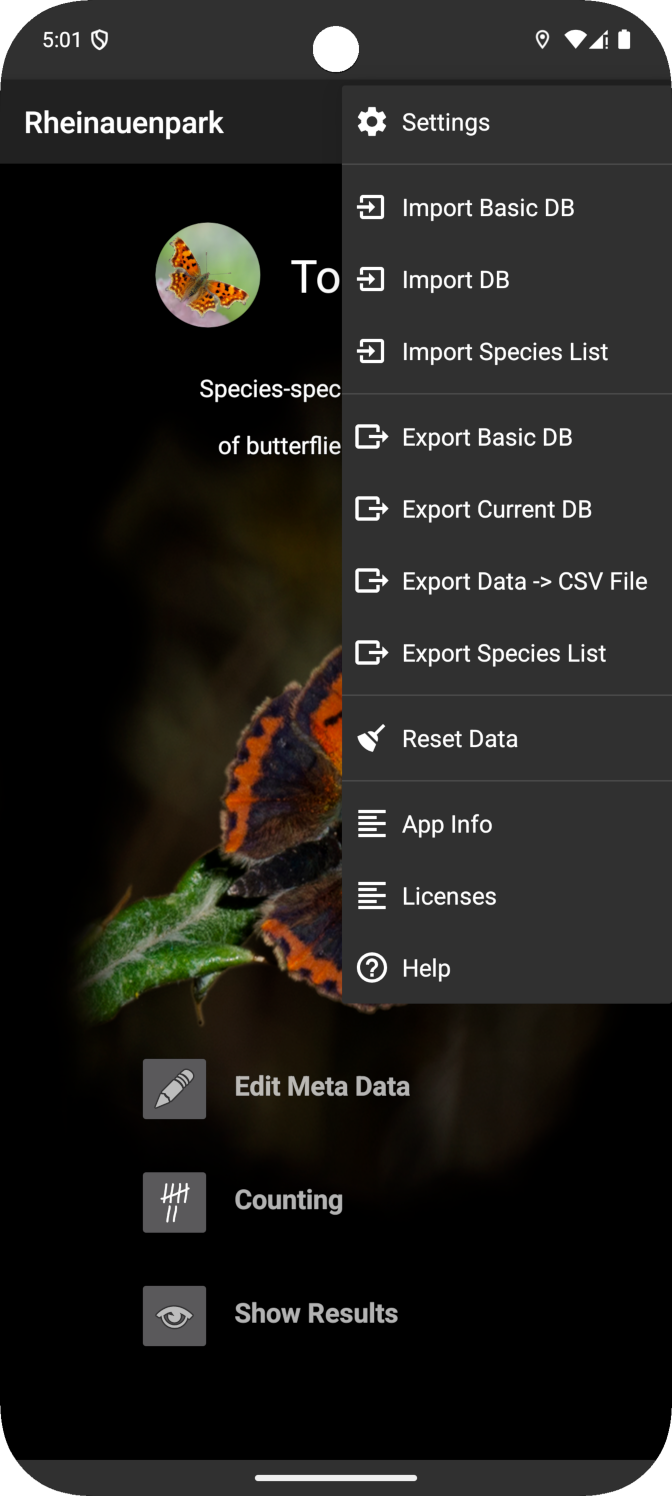Screen dimensions: 672x1496
Task: Click the broom icon beside Reset Data
Action: point(371,739)
